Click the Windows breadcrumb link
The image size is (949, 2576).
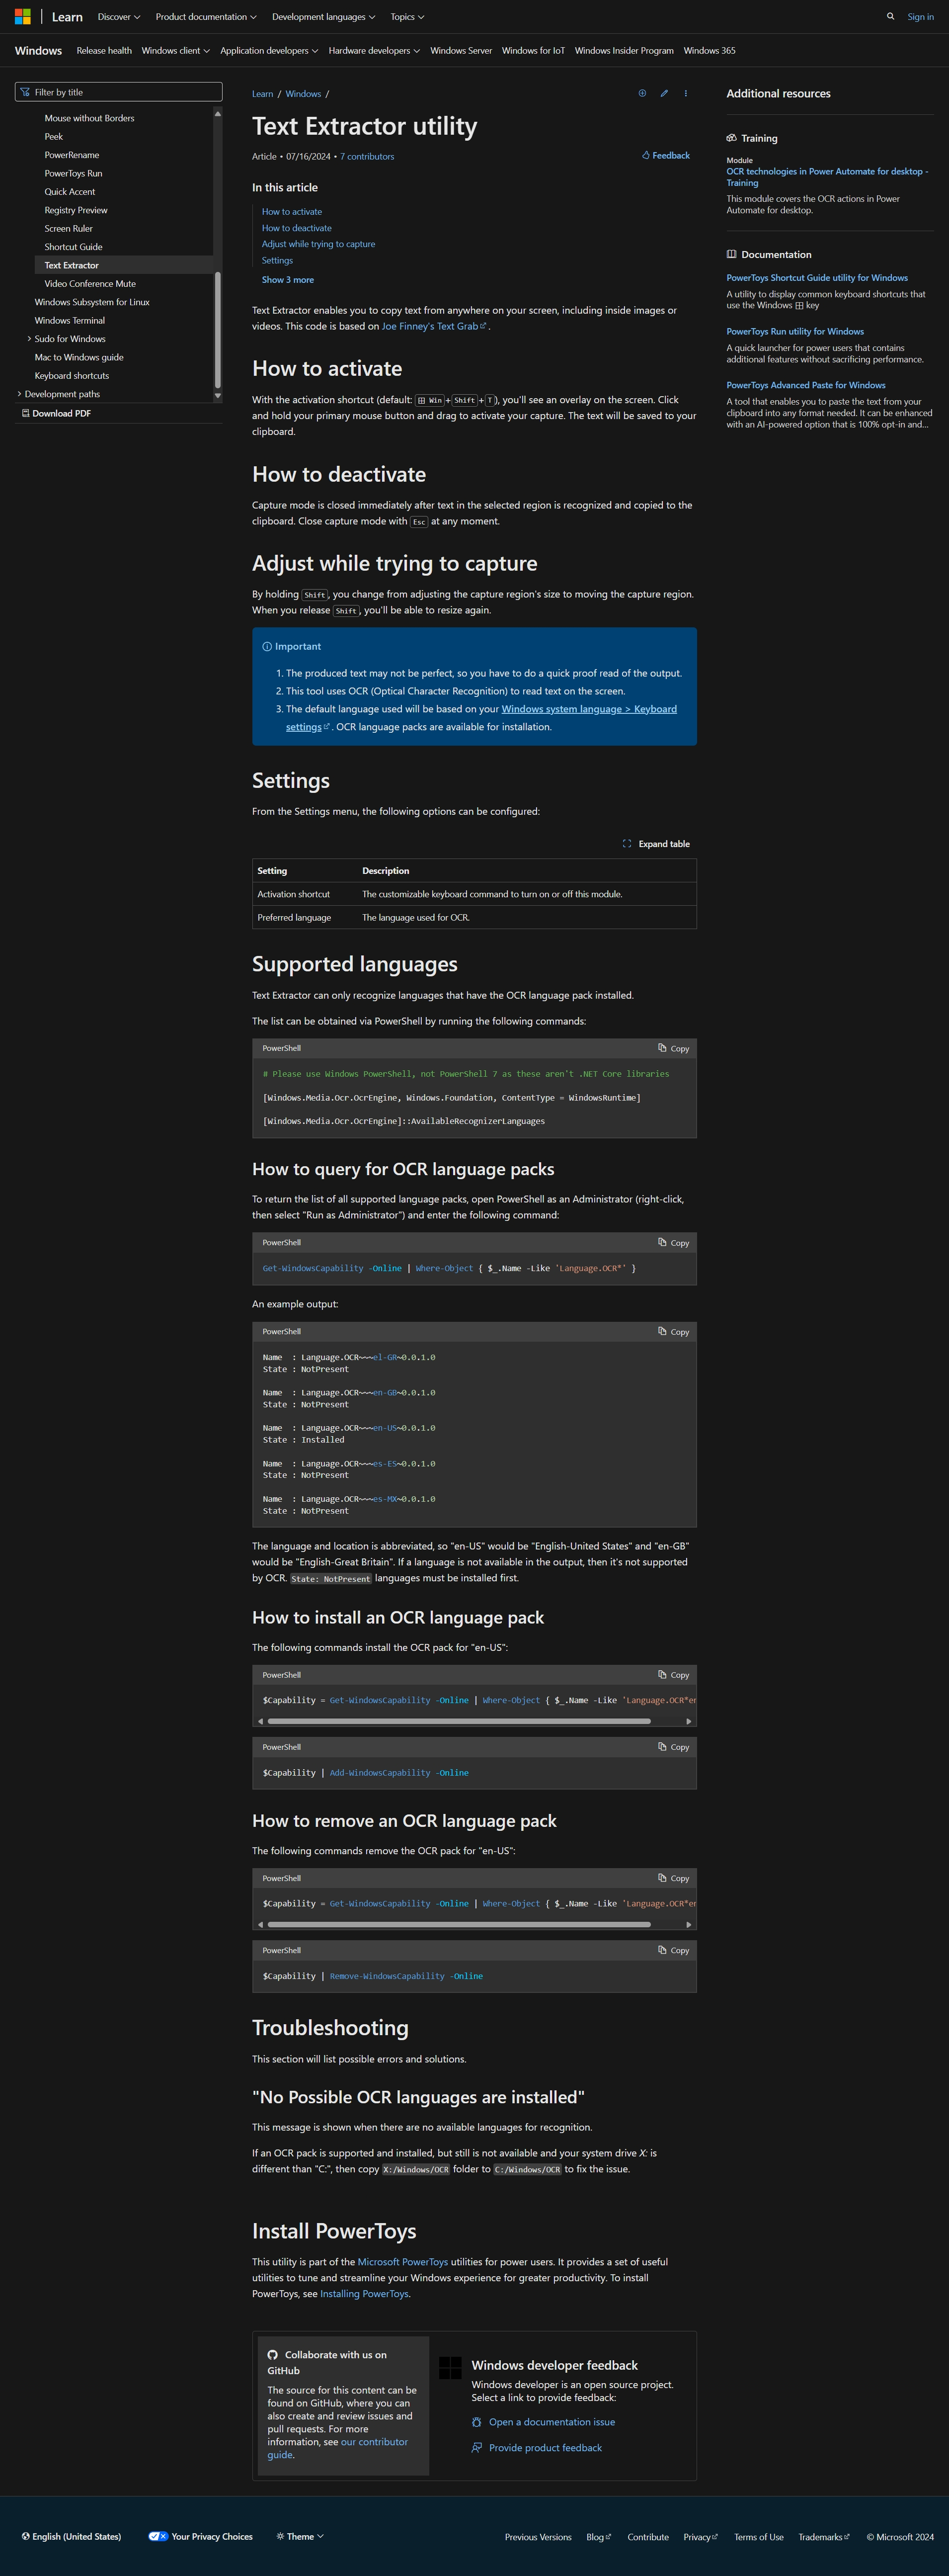[303, 94]
